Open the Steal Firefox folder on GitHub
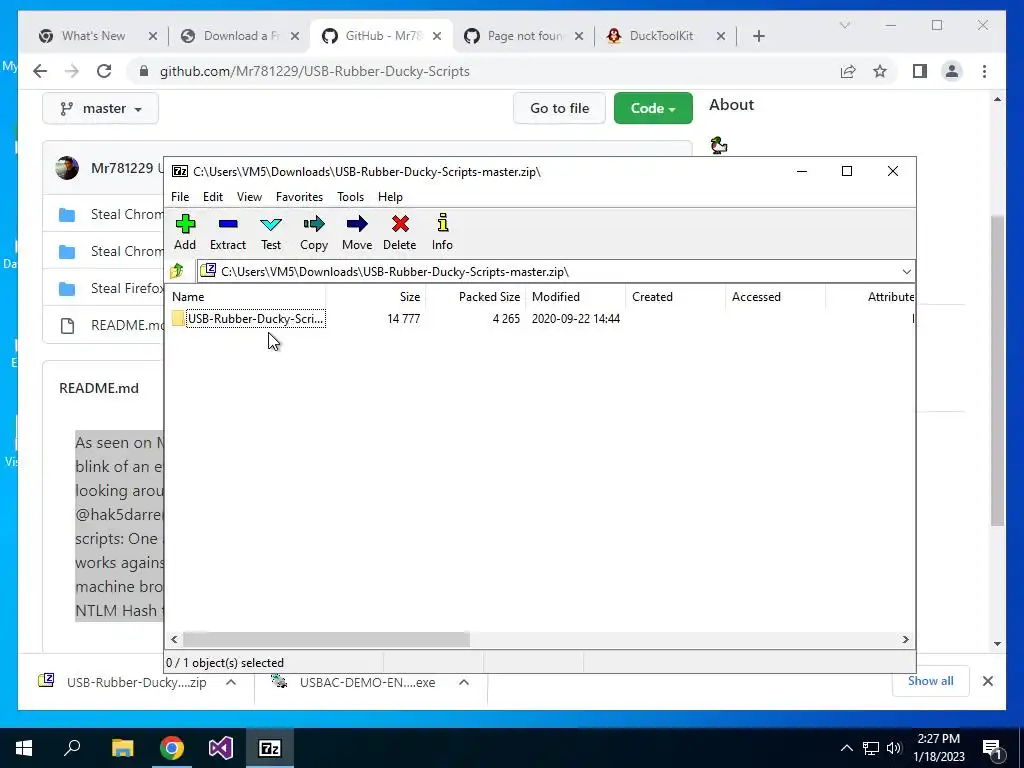1024x768 pixels. [x=127, y=289]
